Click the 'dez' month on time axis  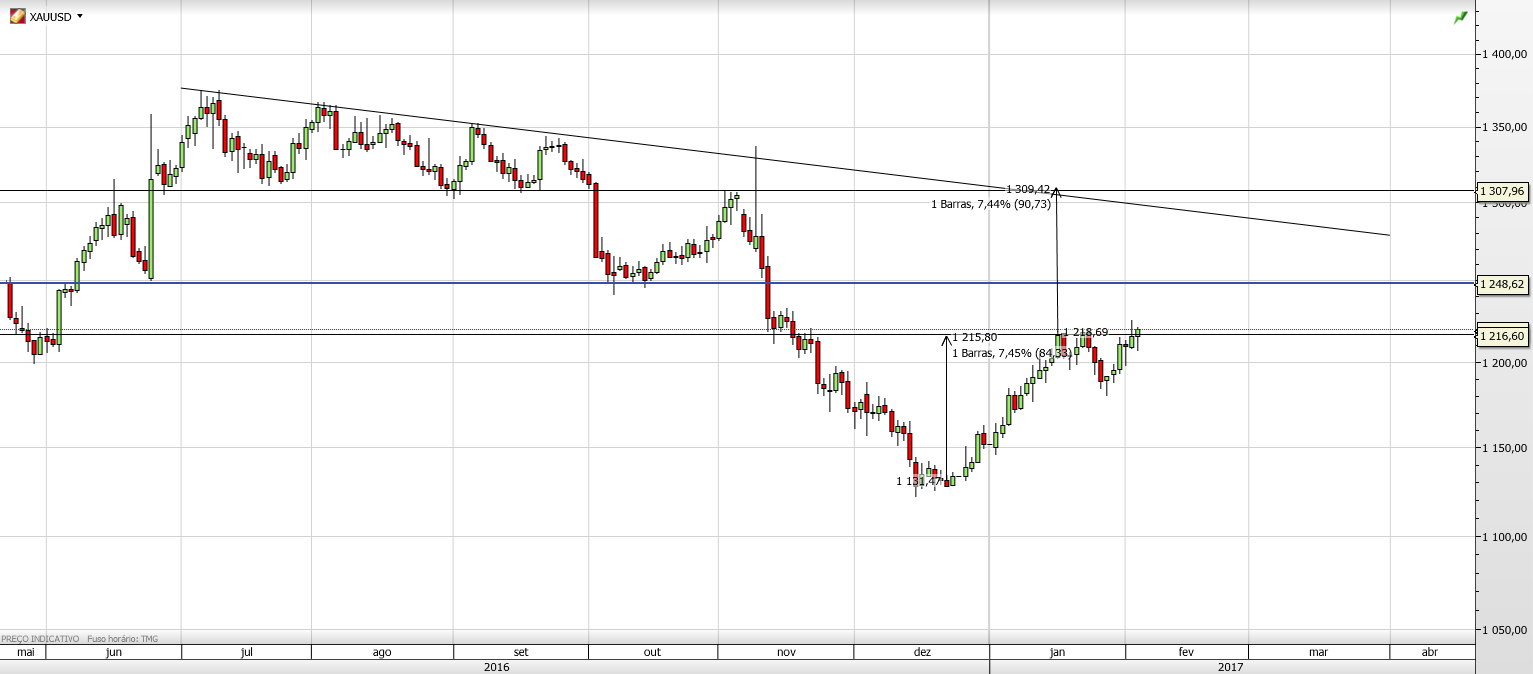(922, 652)
